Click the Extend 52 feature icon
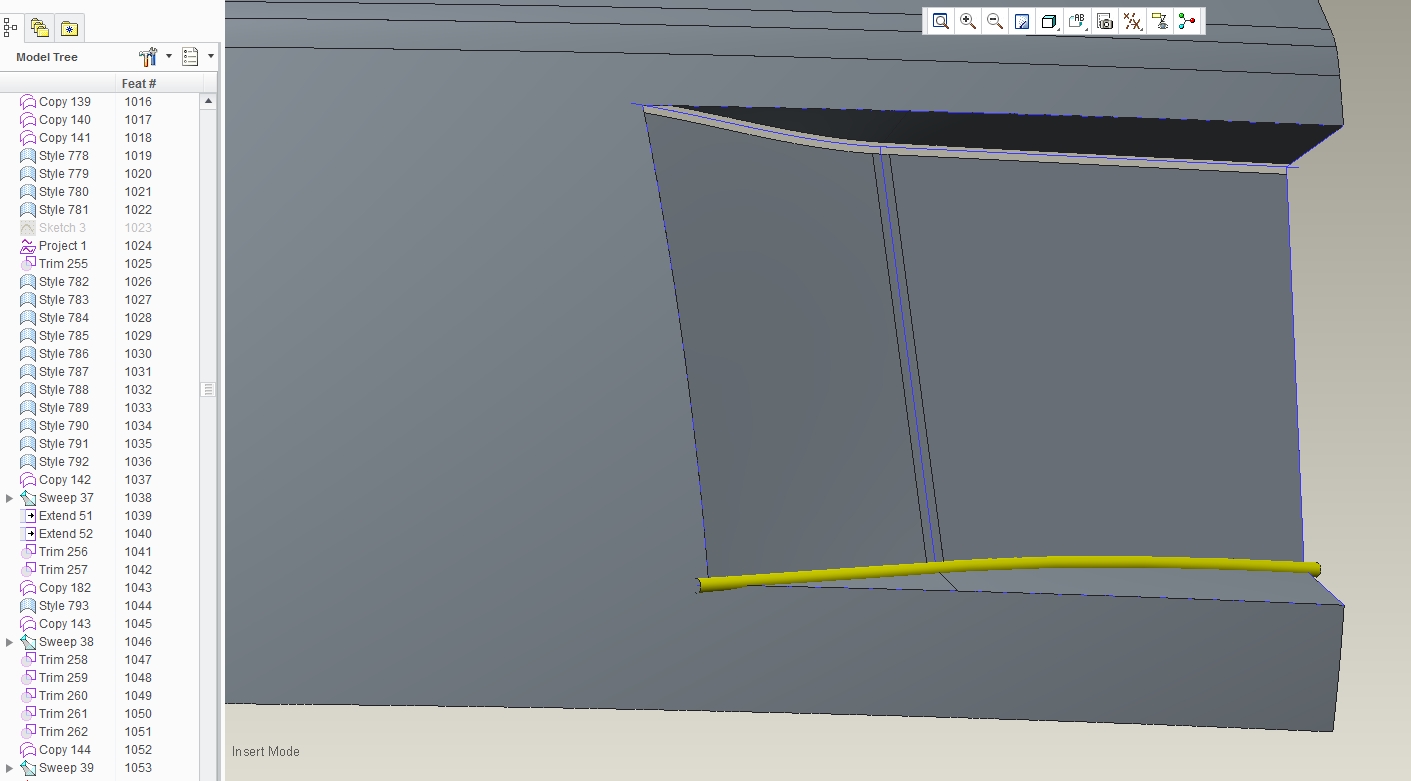Viewport: 1411px width, 781px height. (x=28, y=534)
